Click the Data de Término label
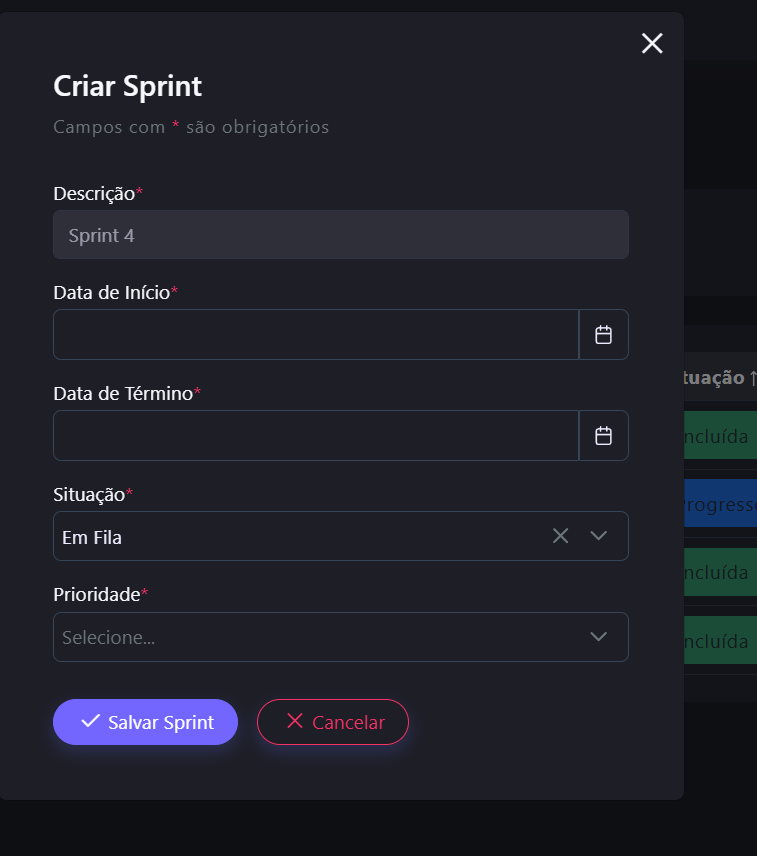 pos(123,394)
